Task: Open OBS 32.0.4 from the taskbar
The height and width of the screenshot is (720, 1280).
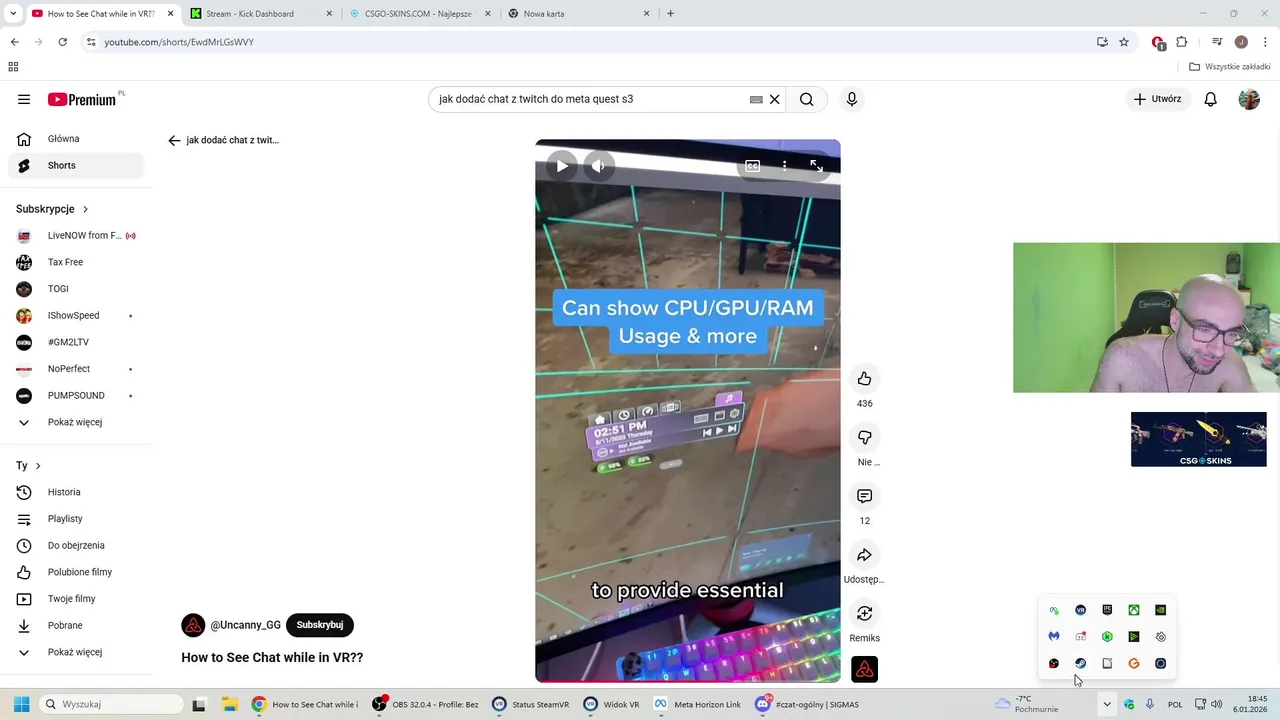Action: click(425, 704)
